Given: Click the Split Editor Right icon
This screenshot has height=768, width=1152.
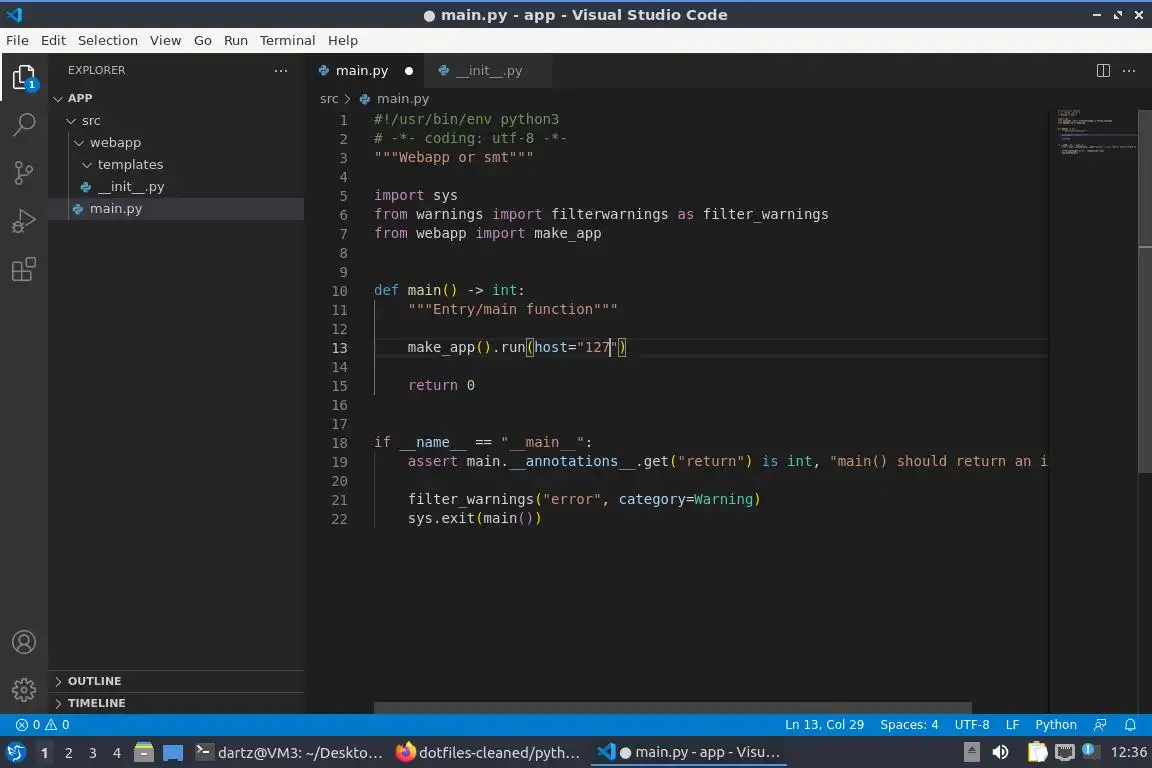Looking at the screenshot, I should point(1103,71).
